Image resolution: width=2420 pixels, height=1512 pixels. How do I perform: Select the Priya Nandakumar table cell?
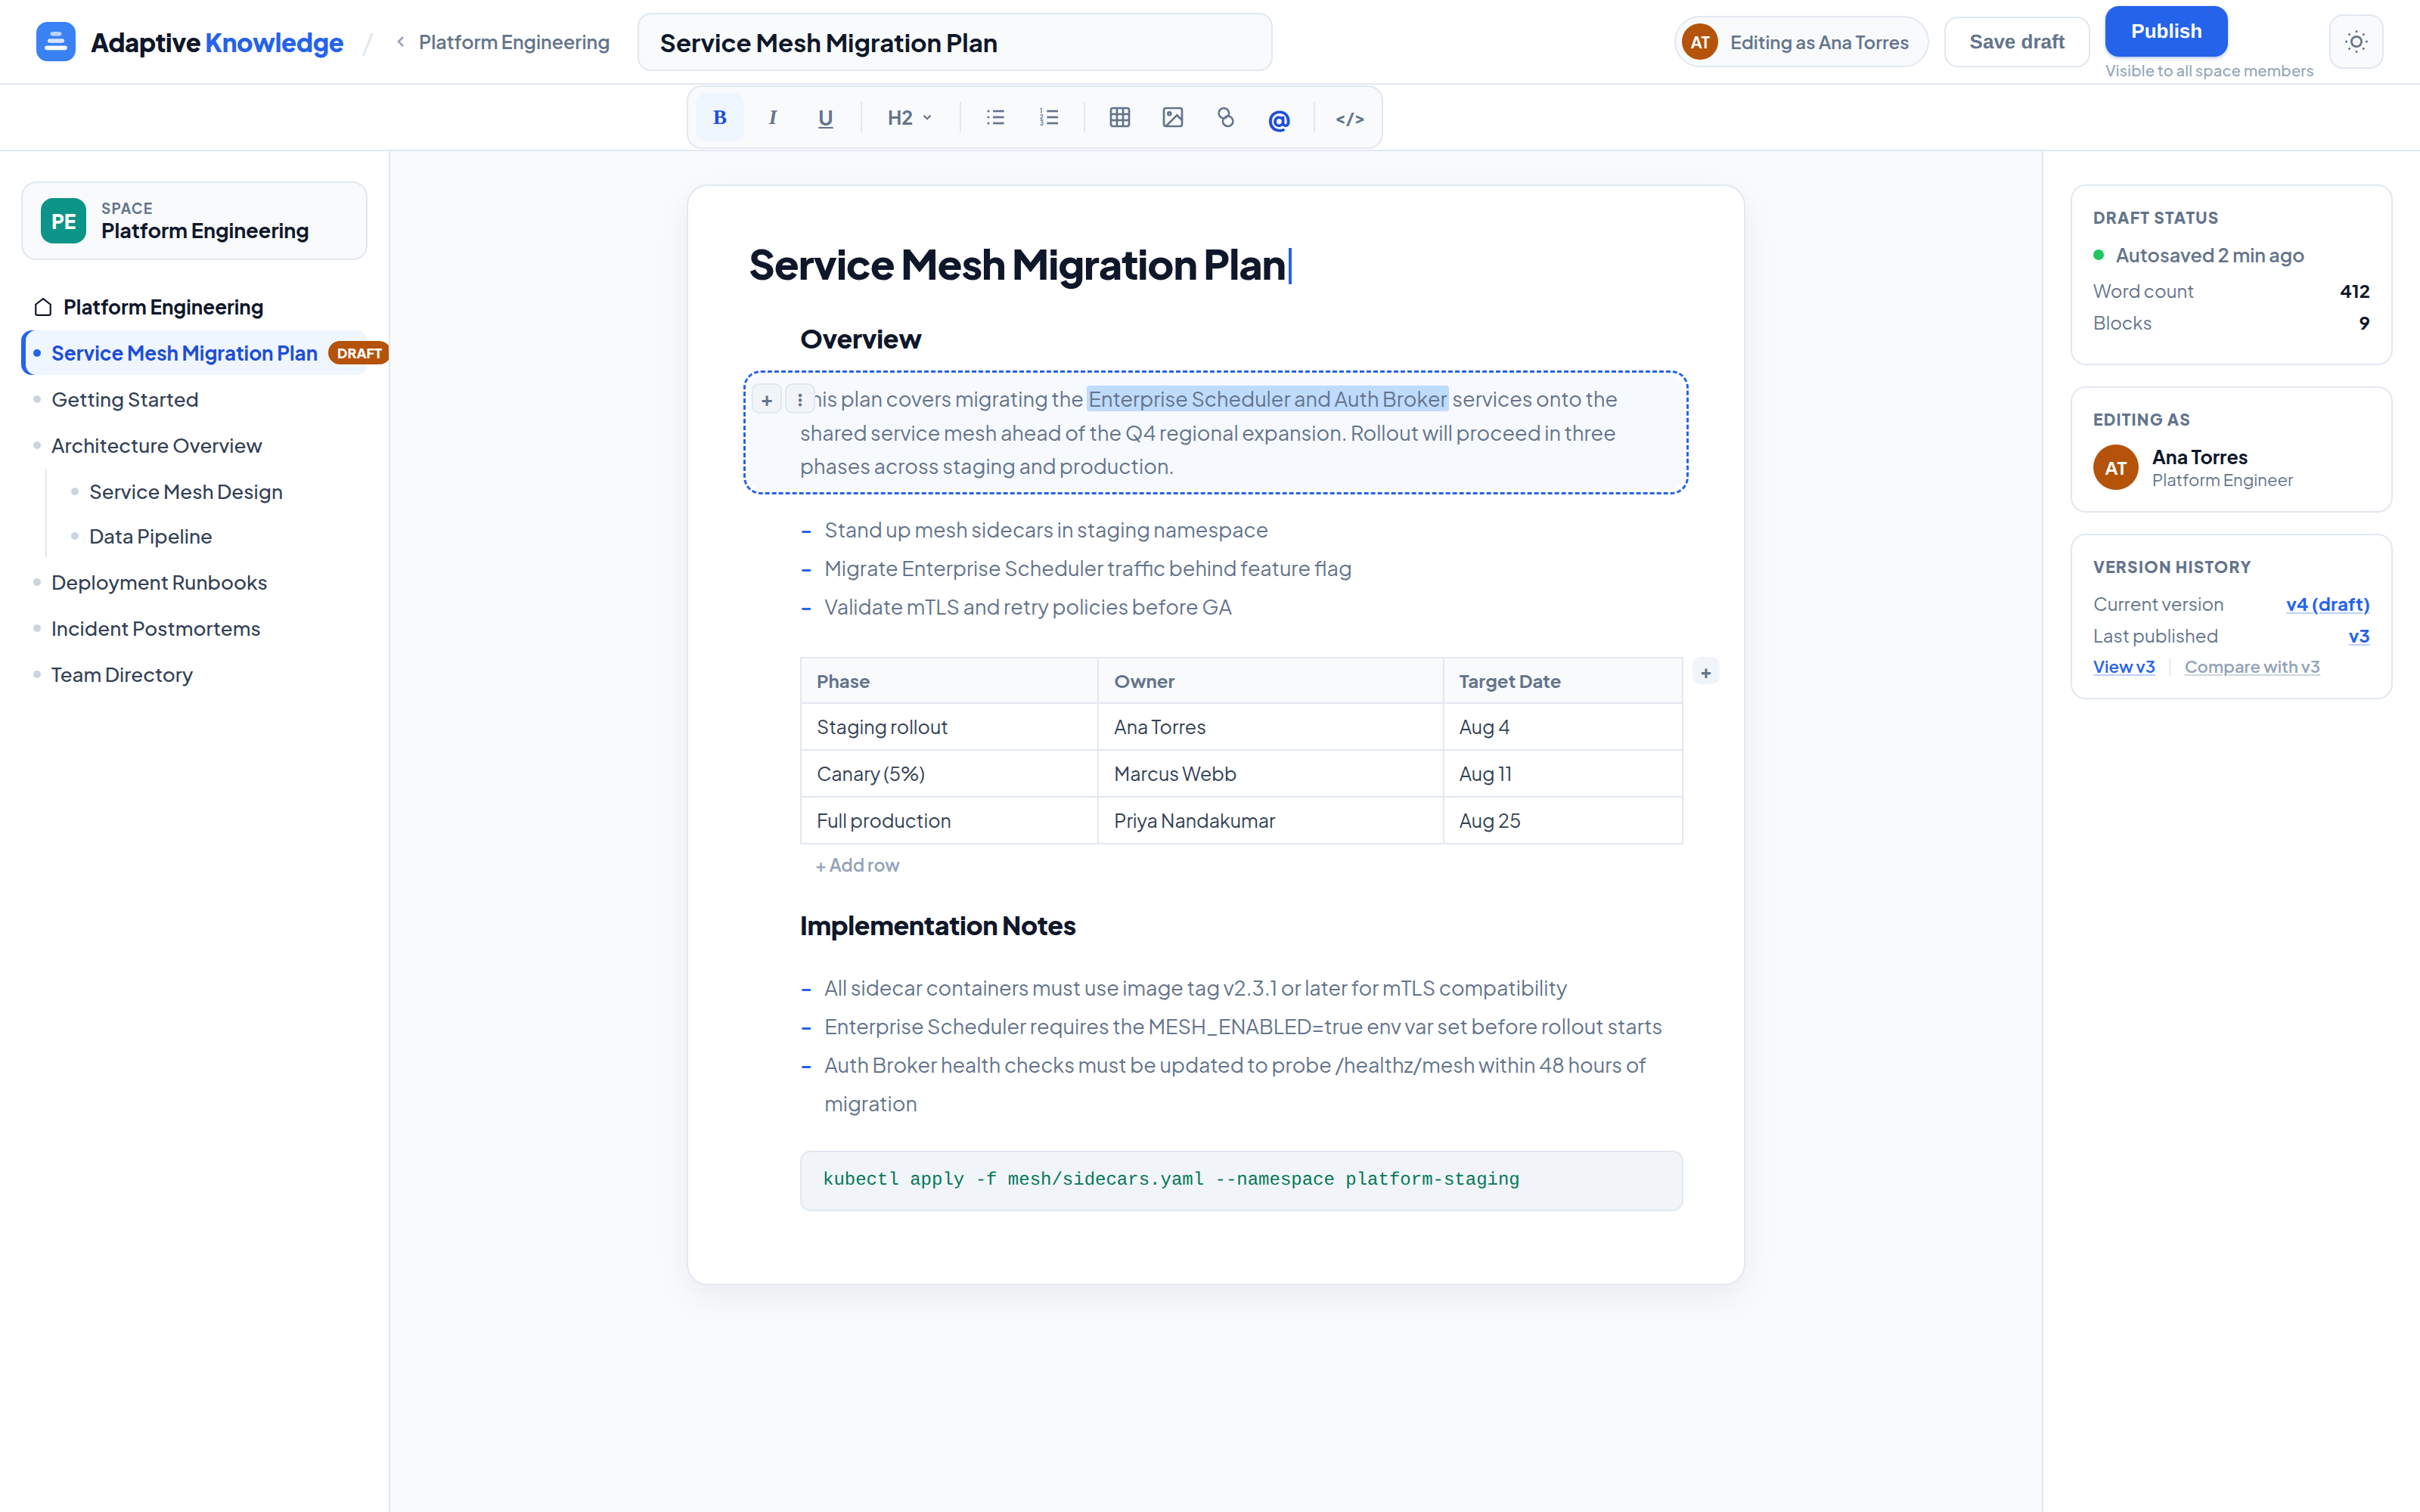(x=1270, y=821)
